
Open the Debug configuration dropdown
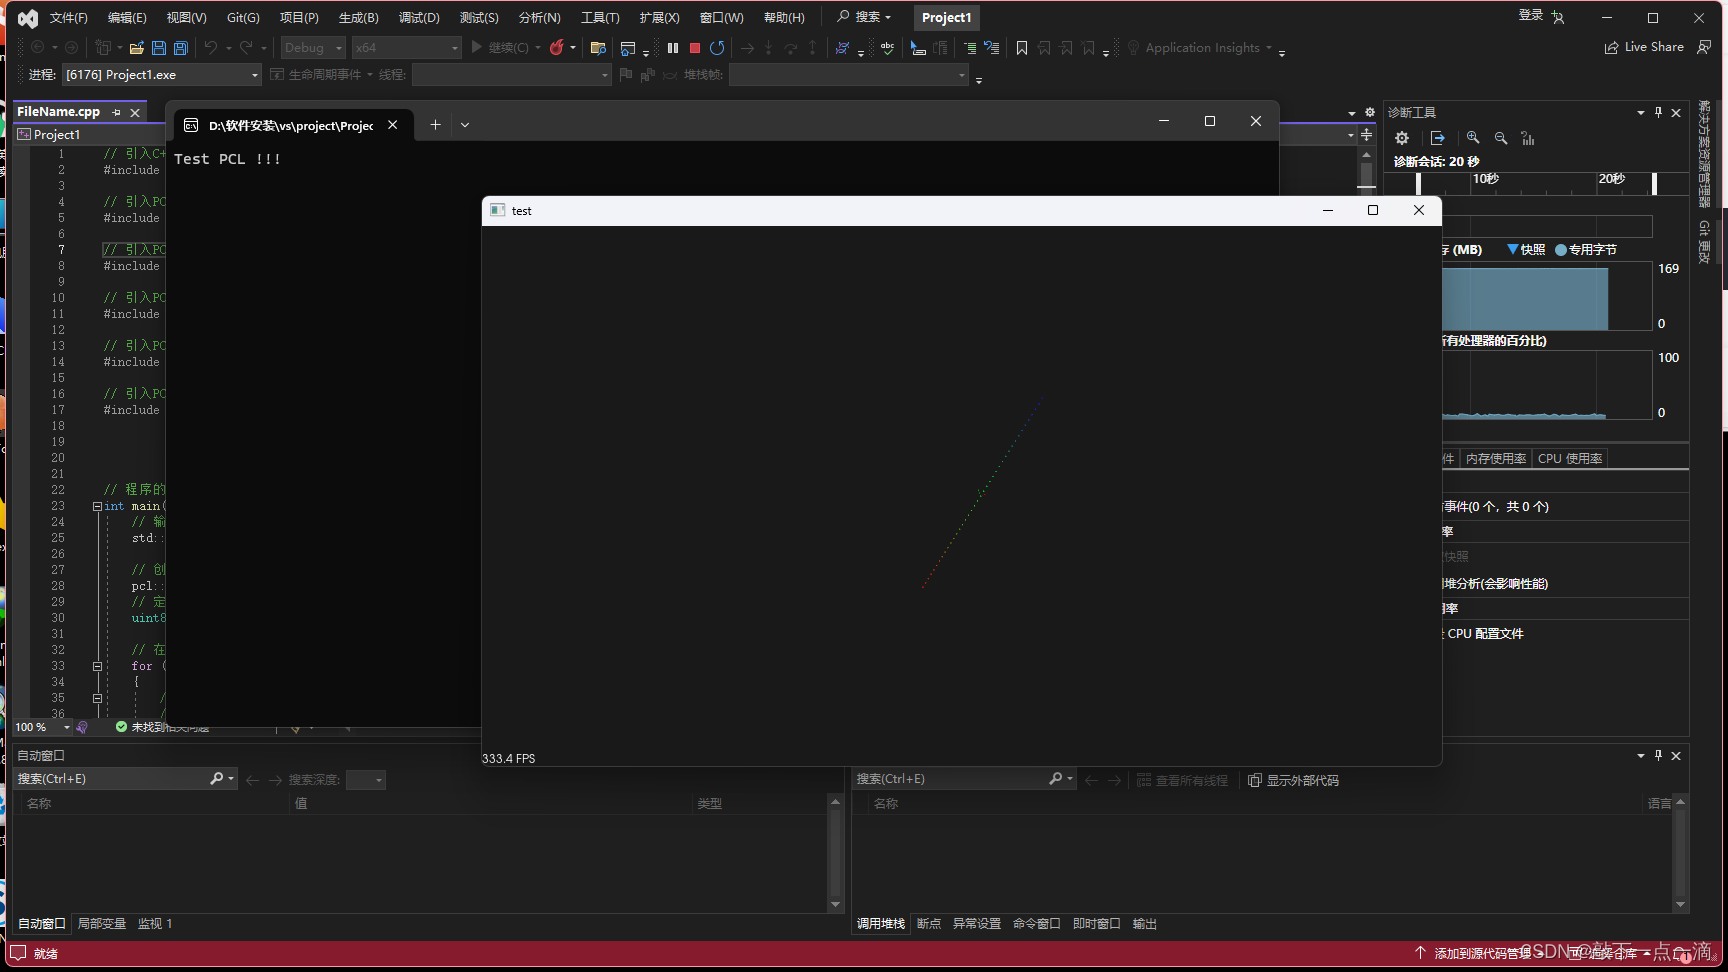(x=313, y=47)
